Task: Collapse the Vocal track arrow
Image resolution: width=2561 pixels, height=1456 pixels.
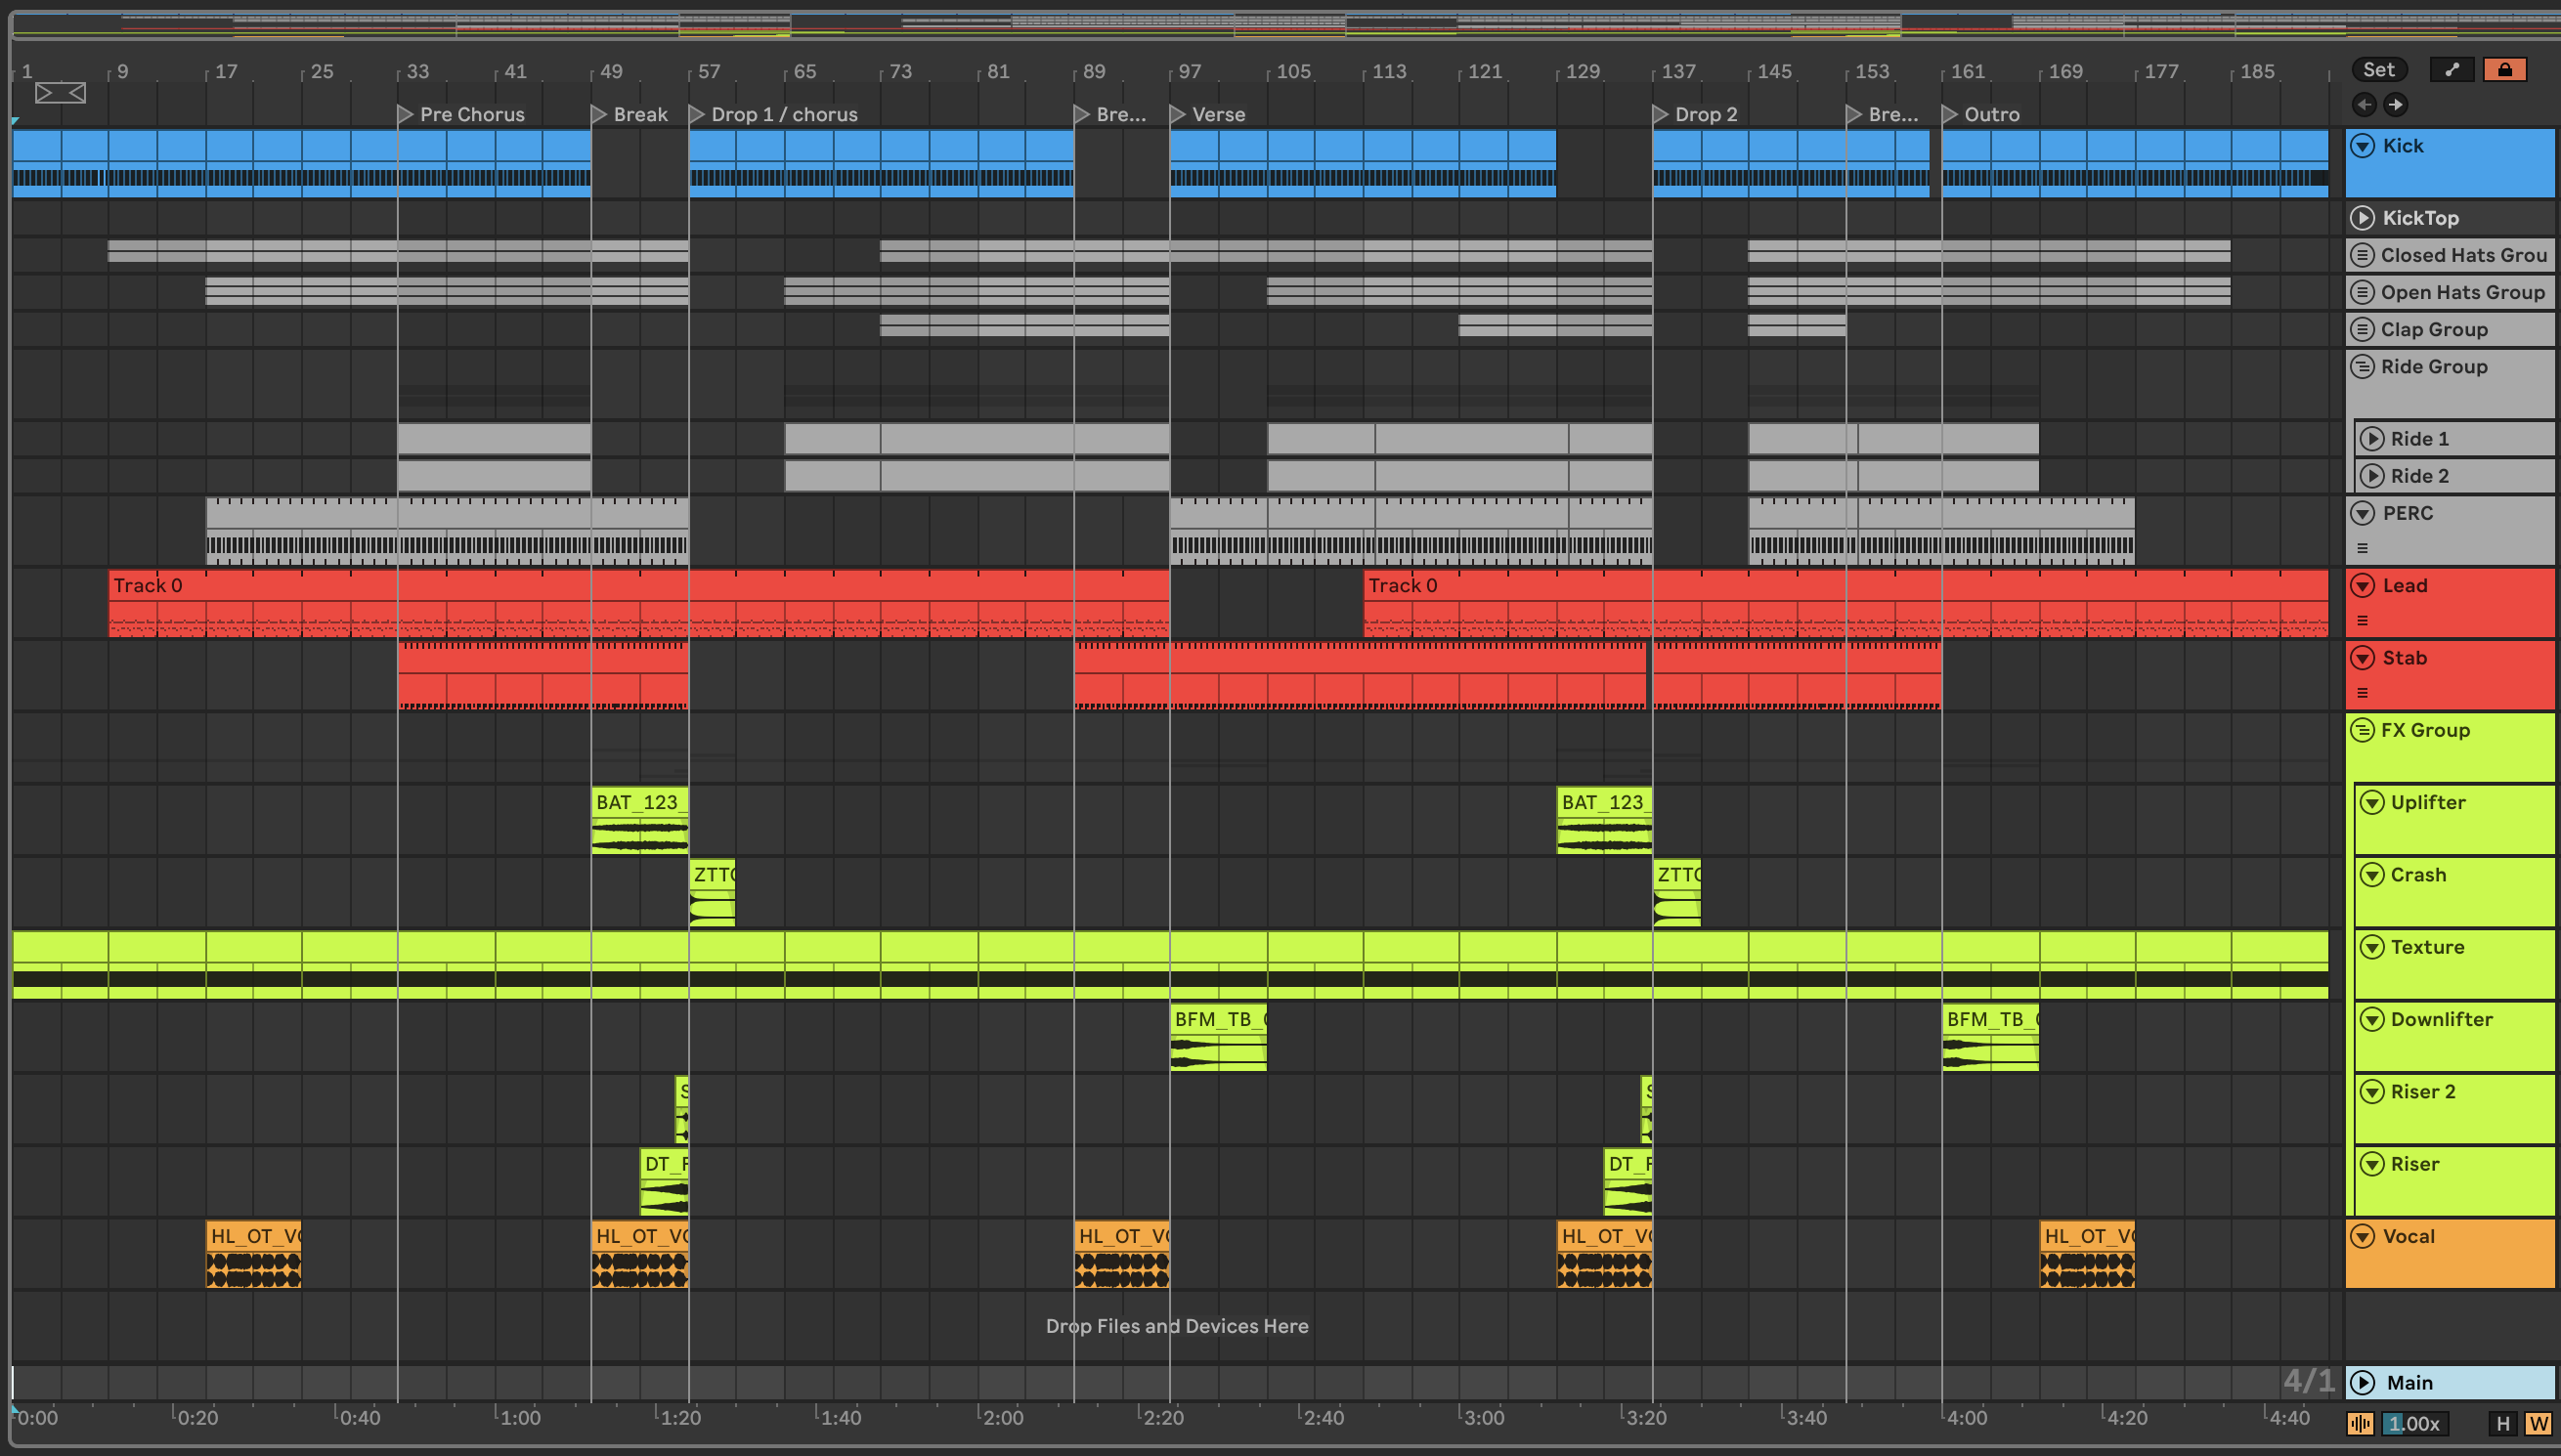Action: (2362, 1236)
